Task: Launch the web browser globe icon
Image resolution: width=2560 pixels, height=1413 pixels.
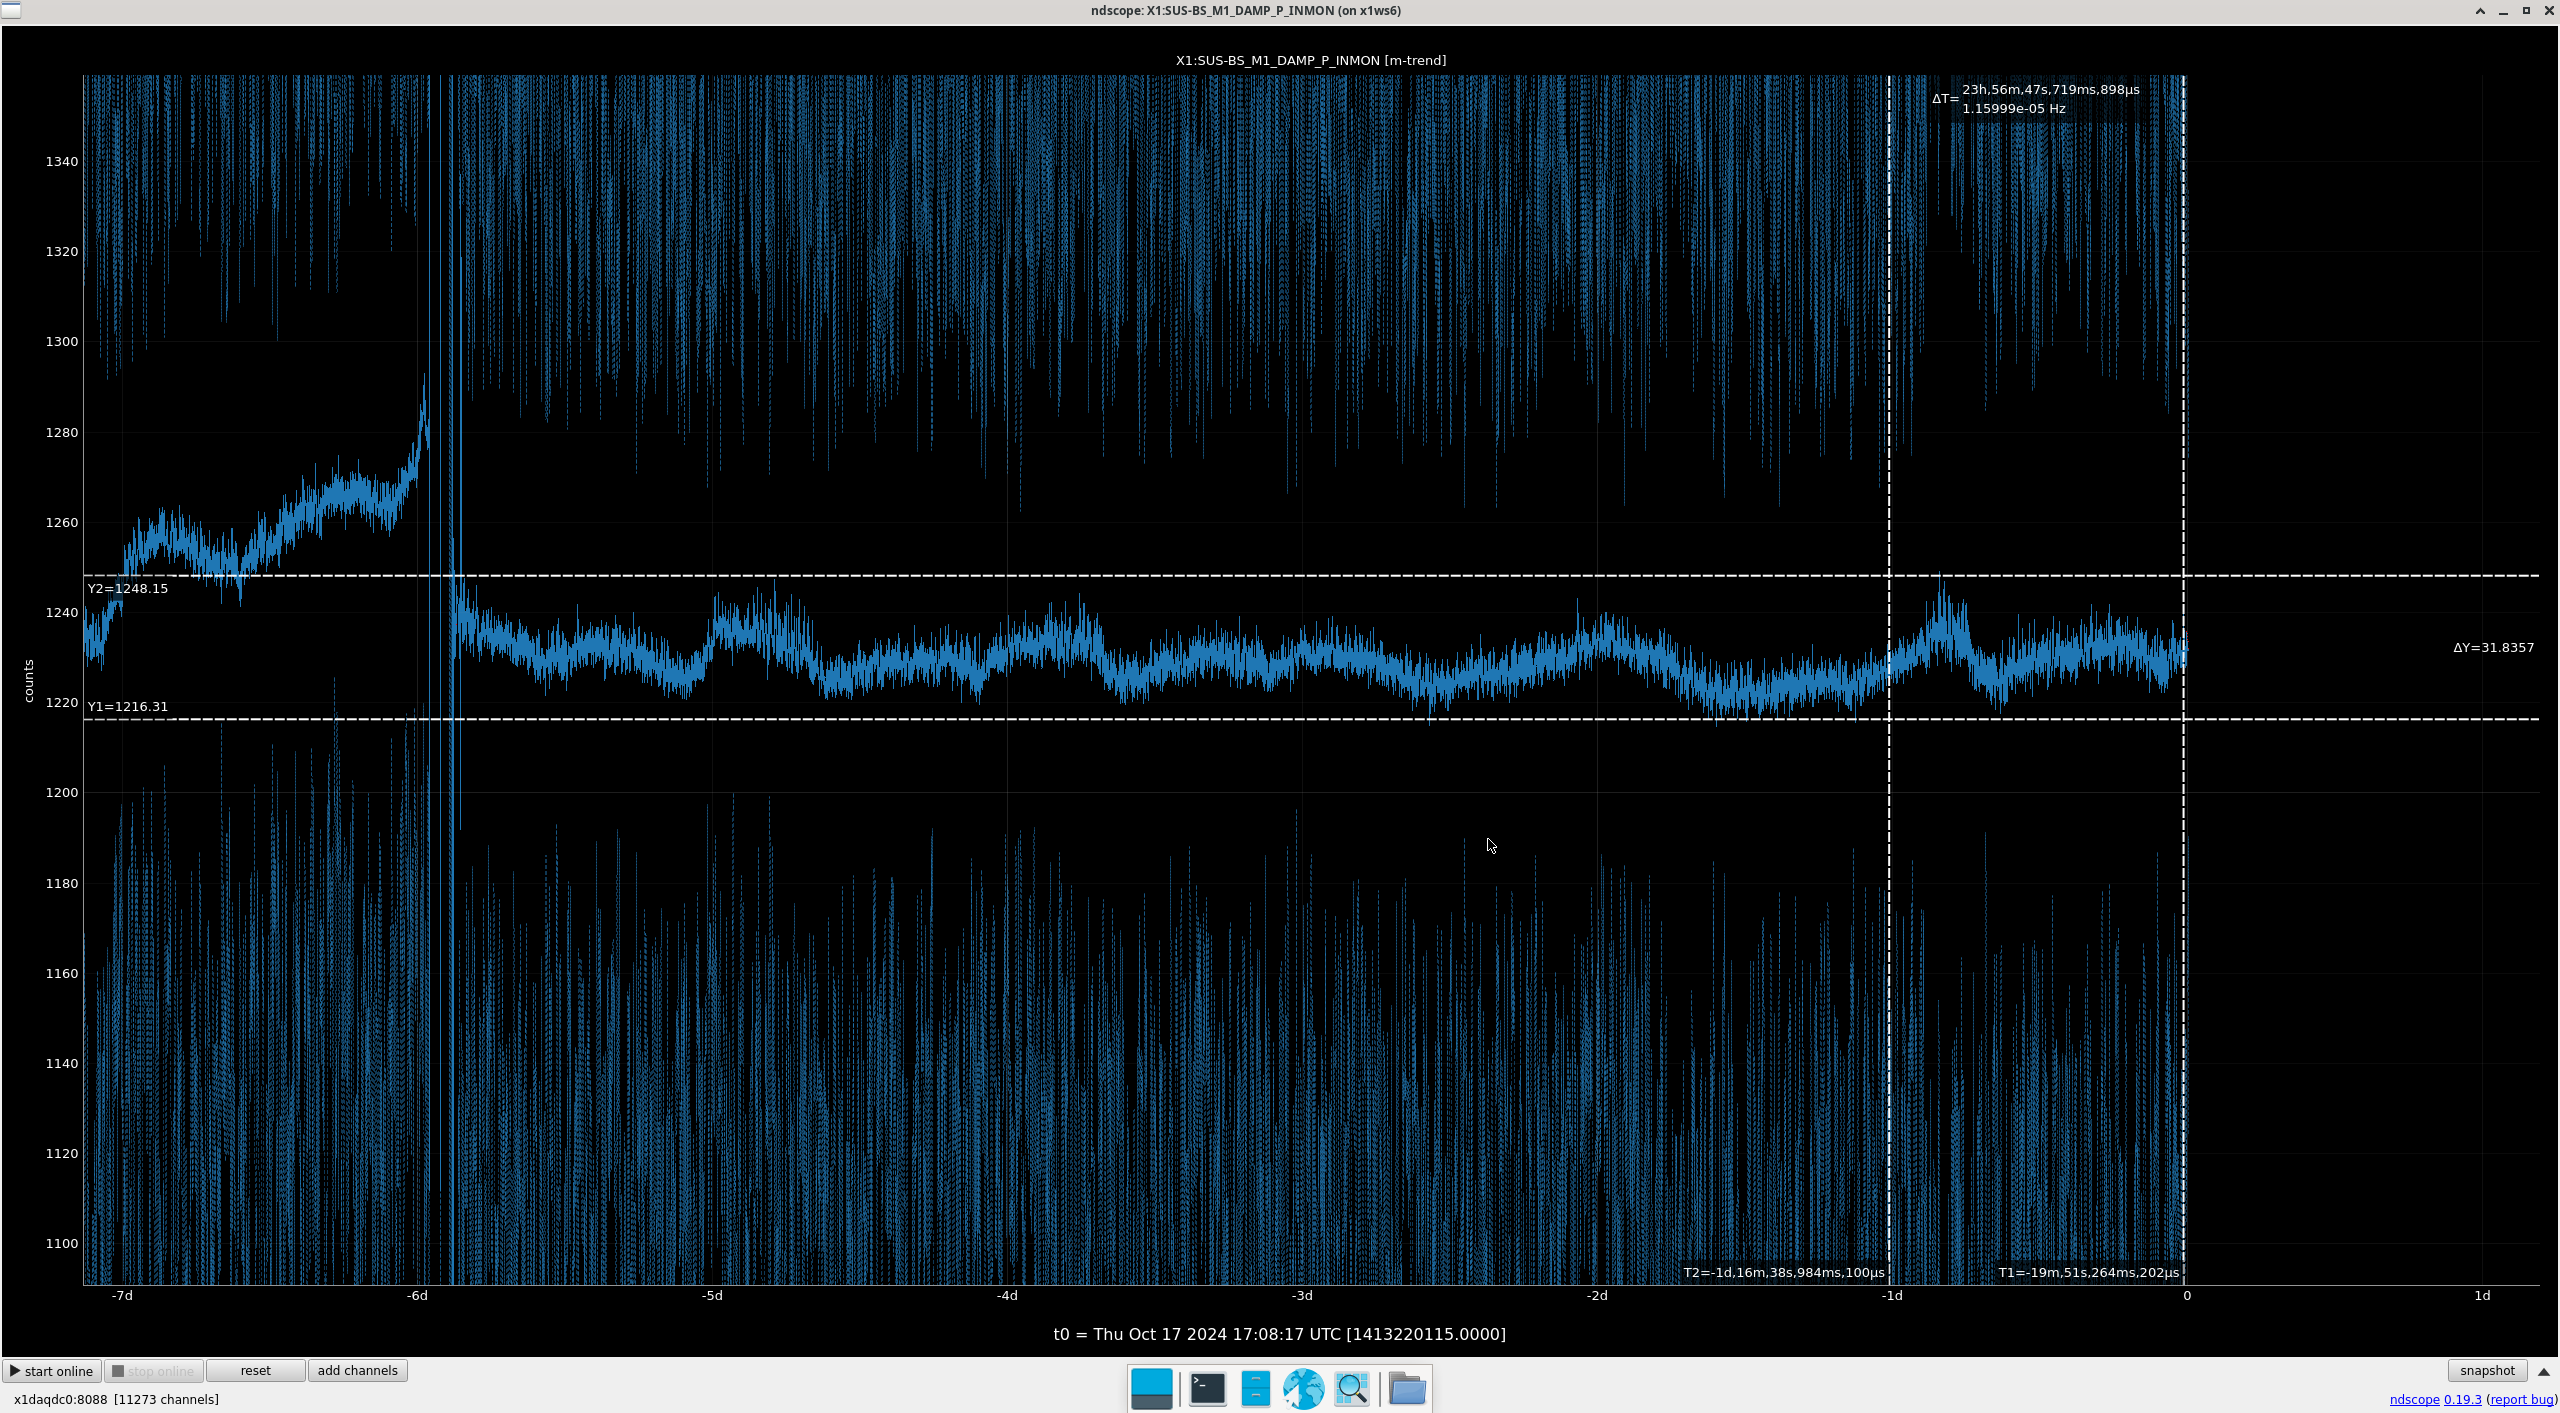Action: tap(1303, 1388)
